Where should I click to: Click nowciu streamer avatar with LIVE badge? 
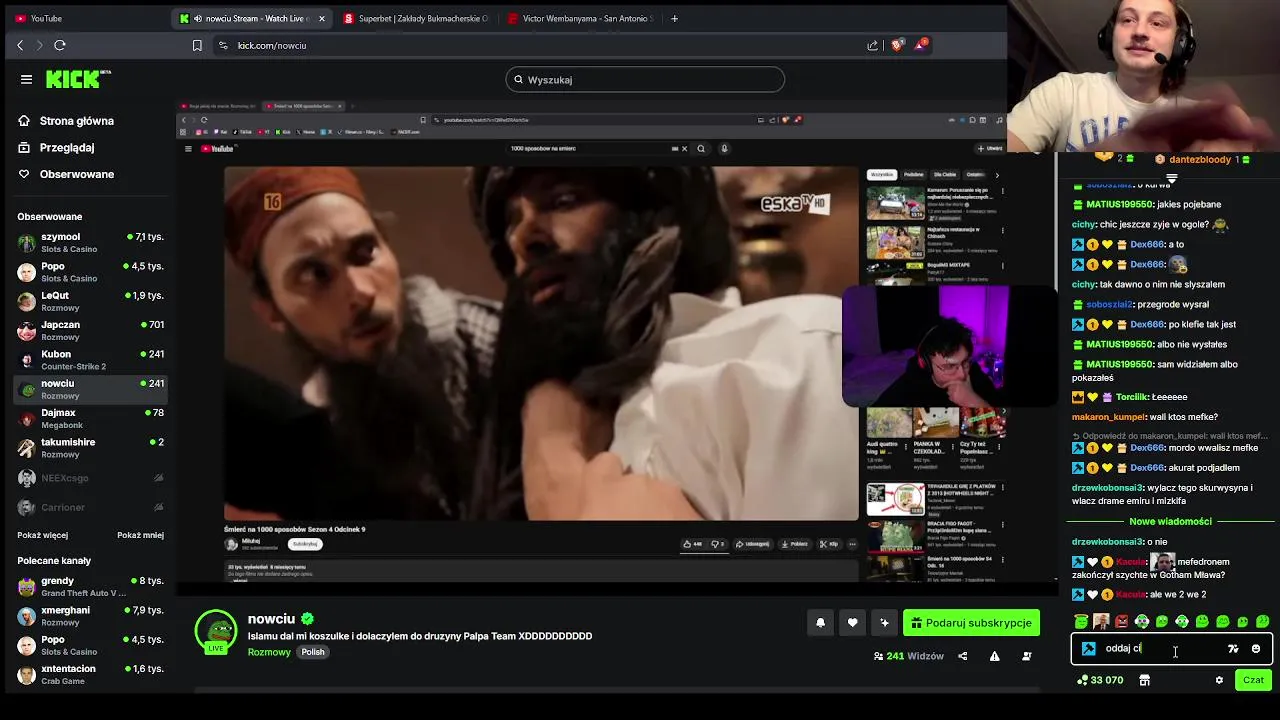(215, 631)
